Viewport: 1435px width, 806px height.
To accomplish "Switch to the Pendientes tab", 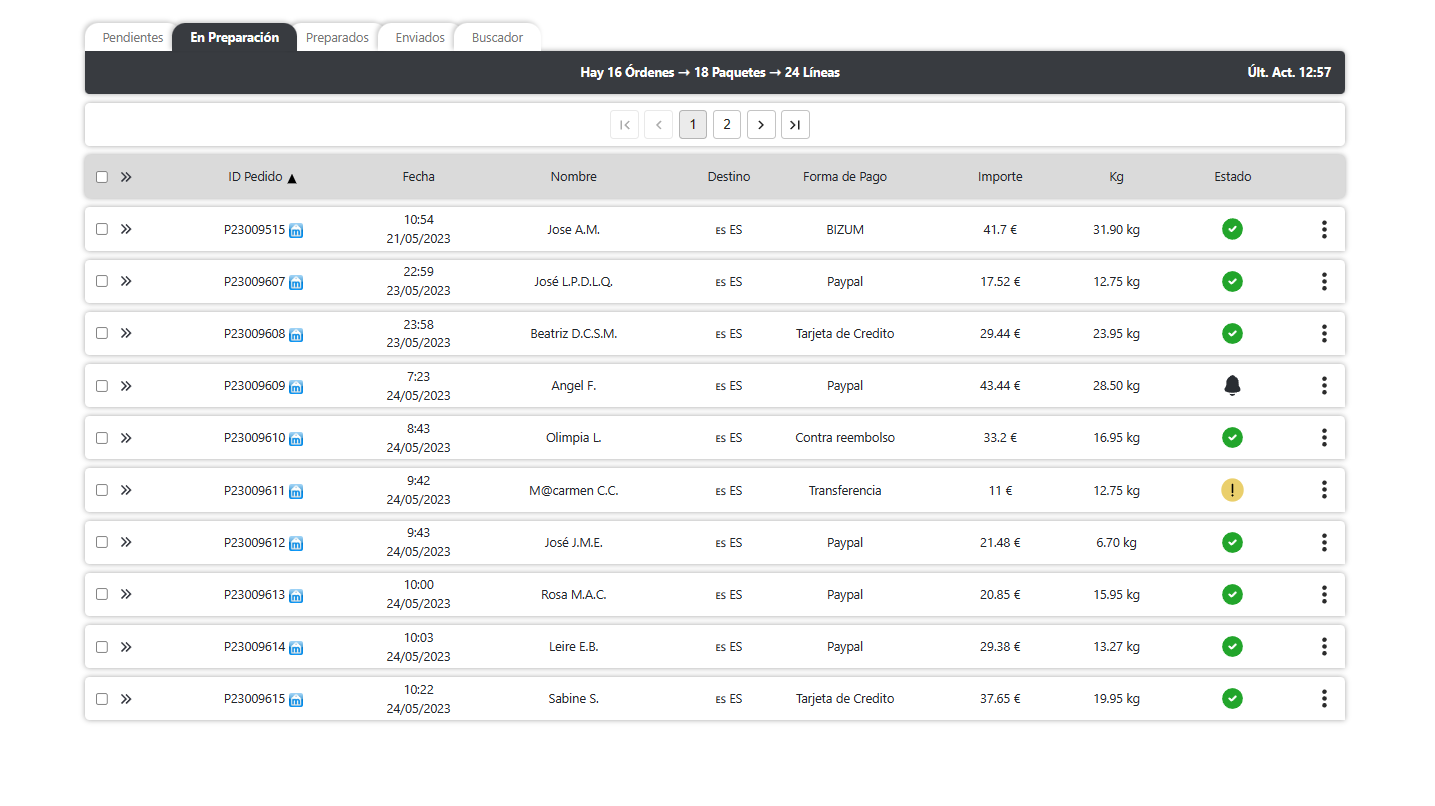I will click(x=132, y=38).
